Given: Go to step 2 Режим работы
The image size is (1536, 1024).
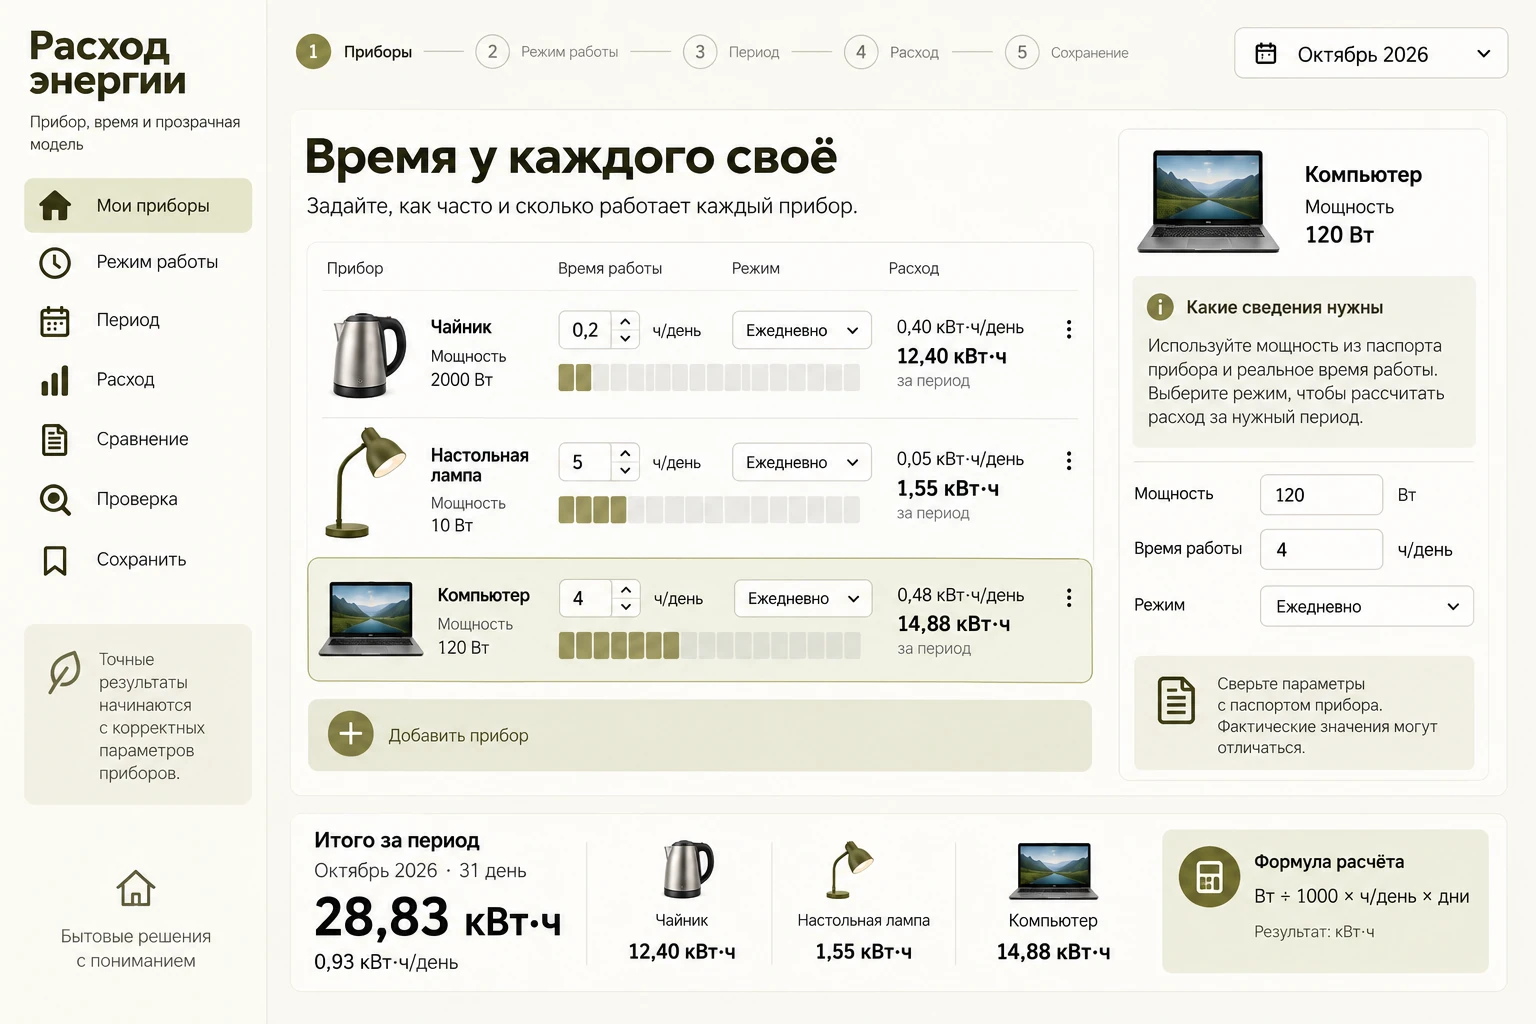Looking at the screenshot, I should pos(547,52).
